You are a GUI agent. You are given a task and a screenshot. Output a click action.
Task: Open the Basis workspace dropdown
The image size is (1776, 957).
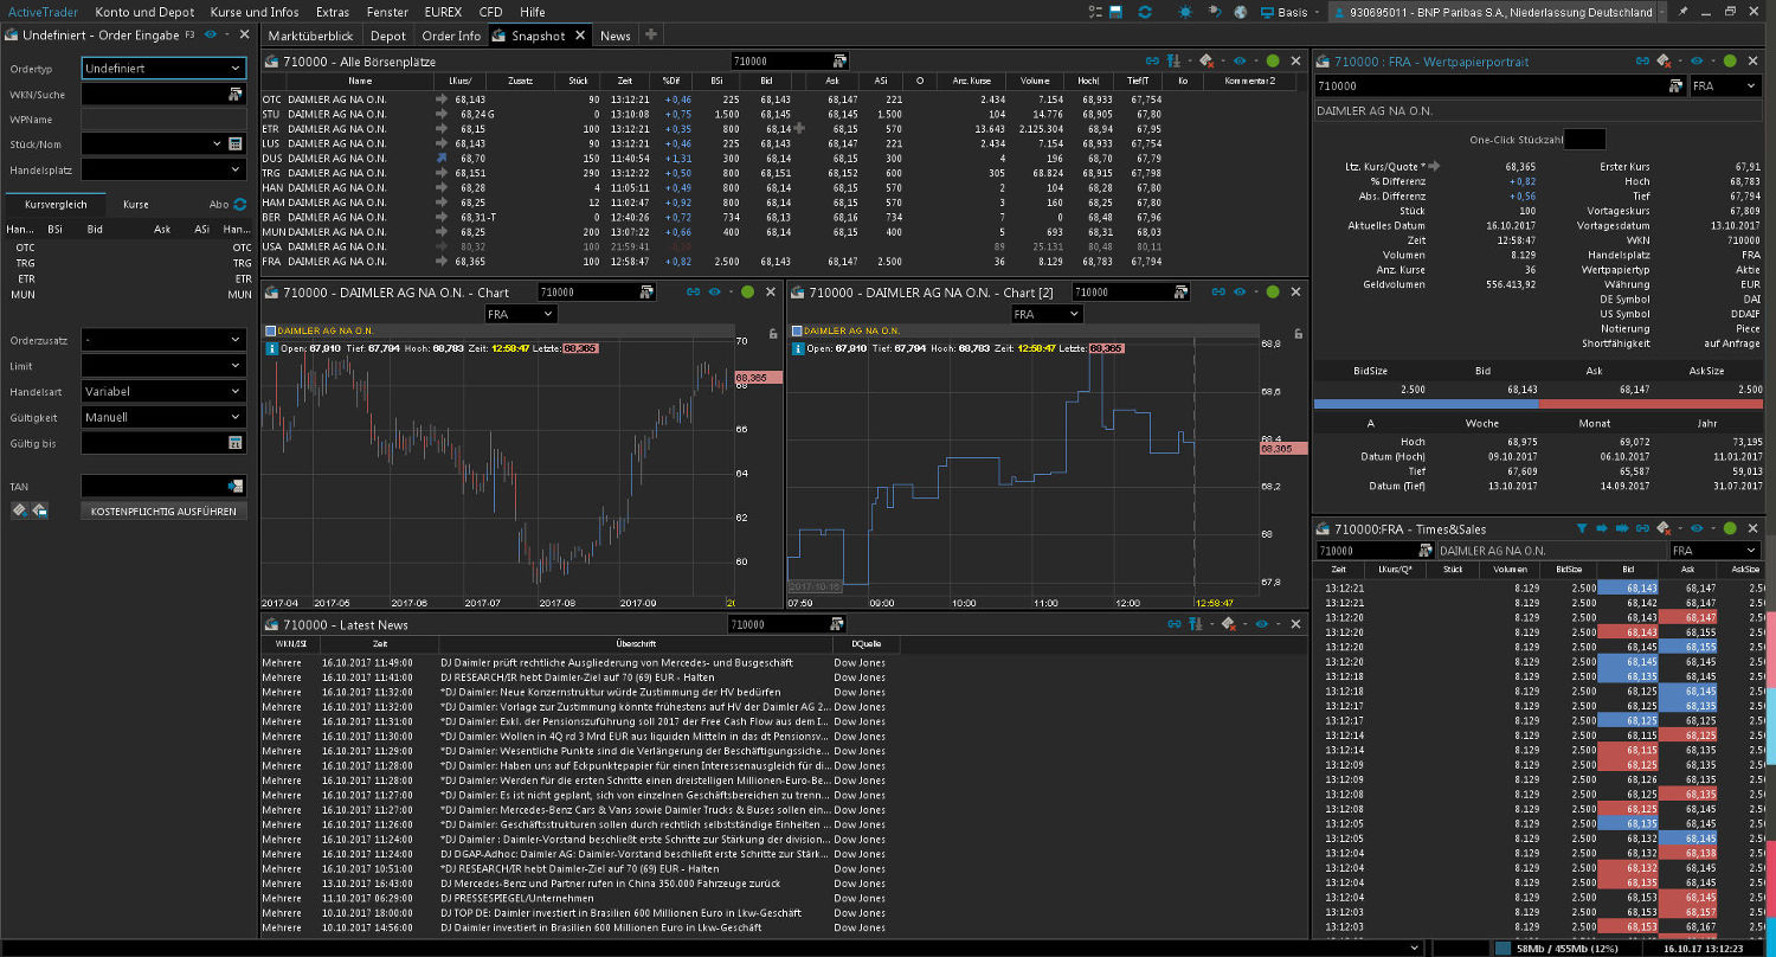click(x=1289, y=12)
